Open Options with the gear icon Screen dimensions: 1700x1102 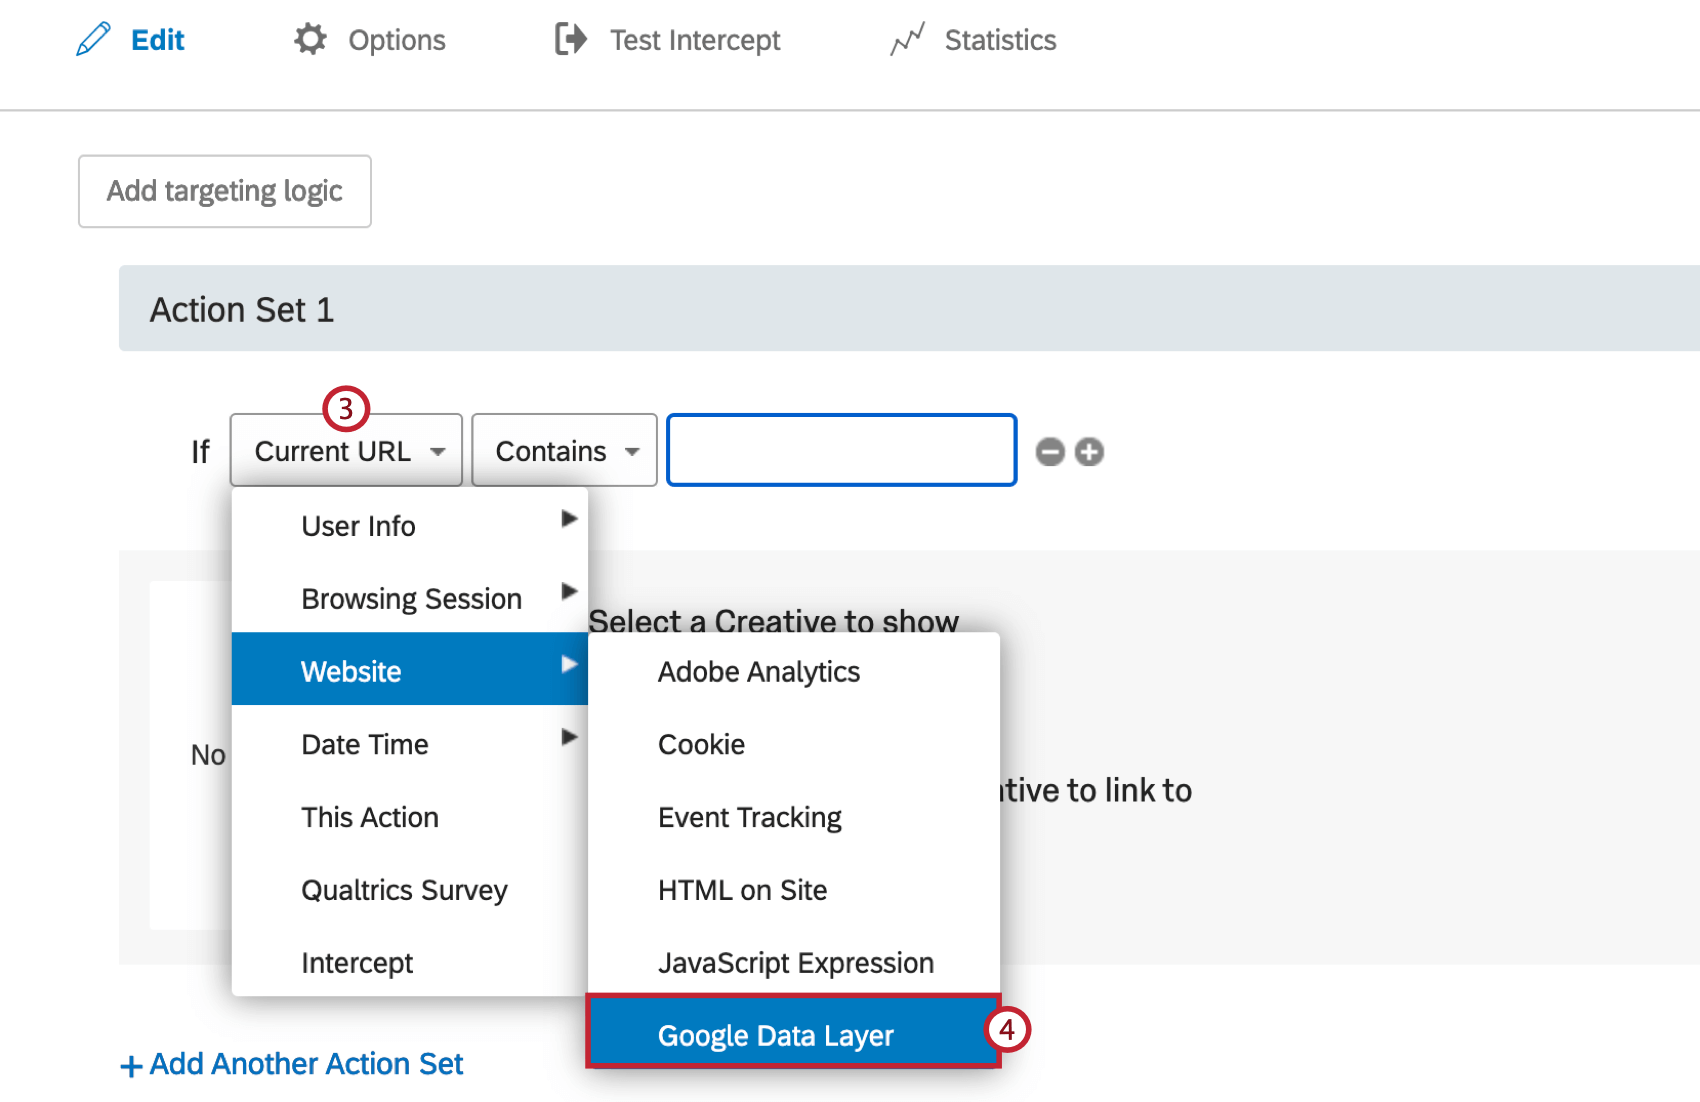tap(310, 38)
